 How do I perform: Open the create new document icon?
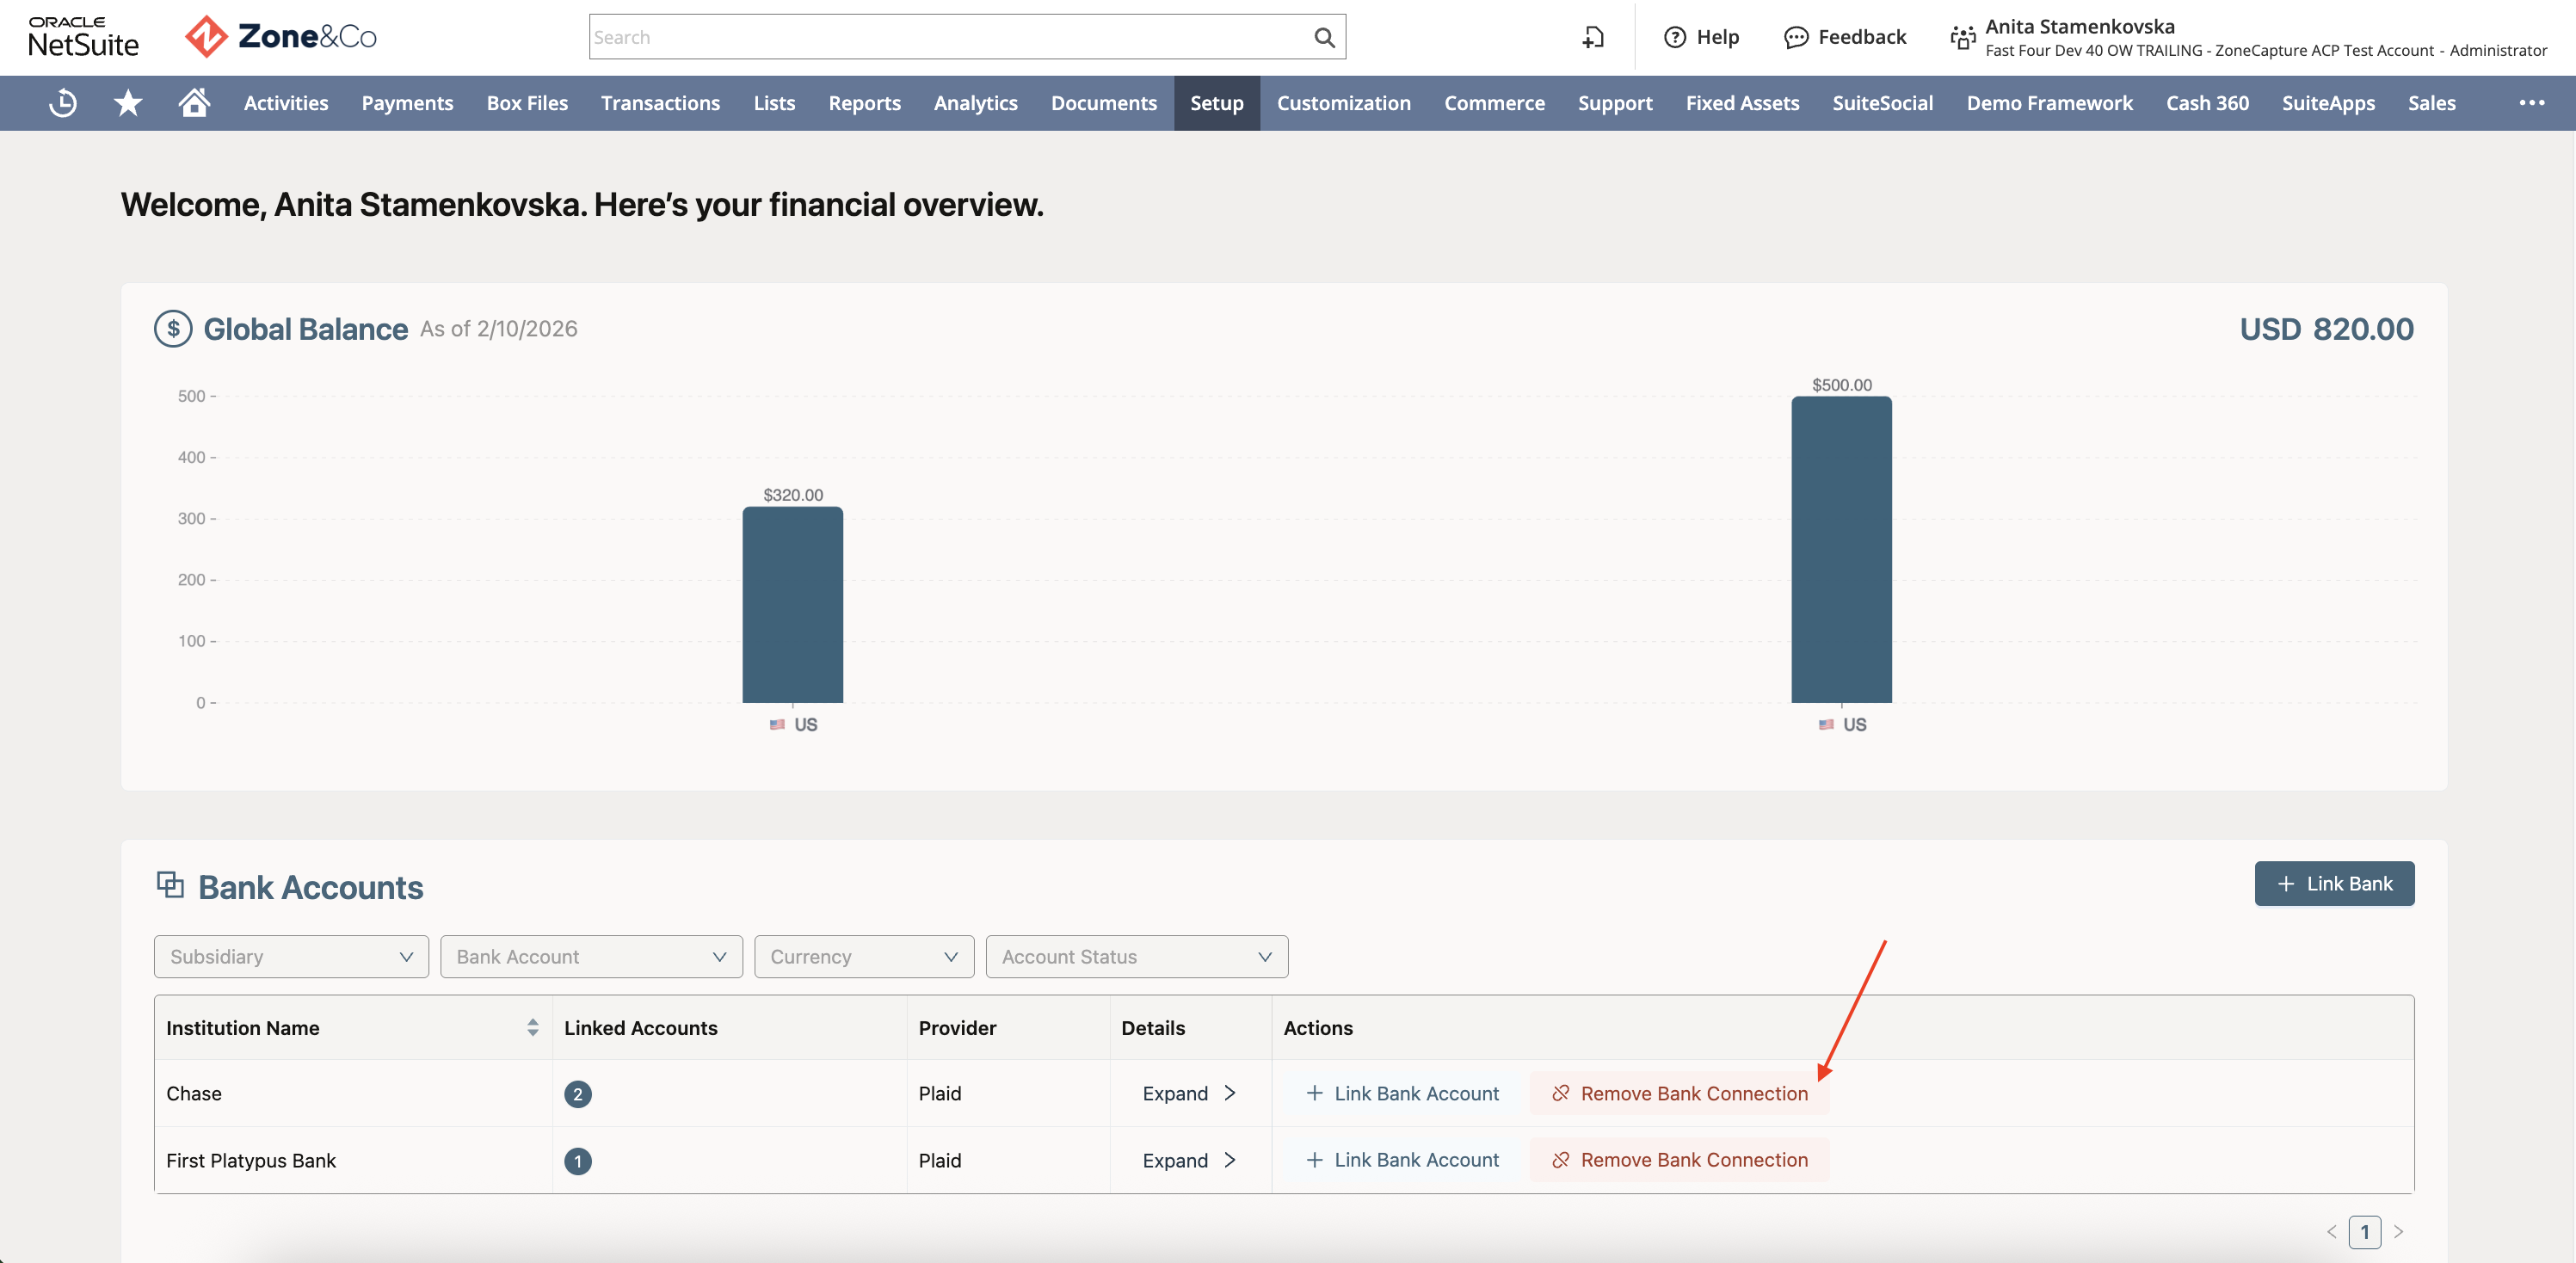pyautogui.click(x=1593, y=37)
